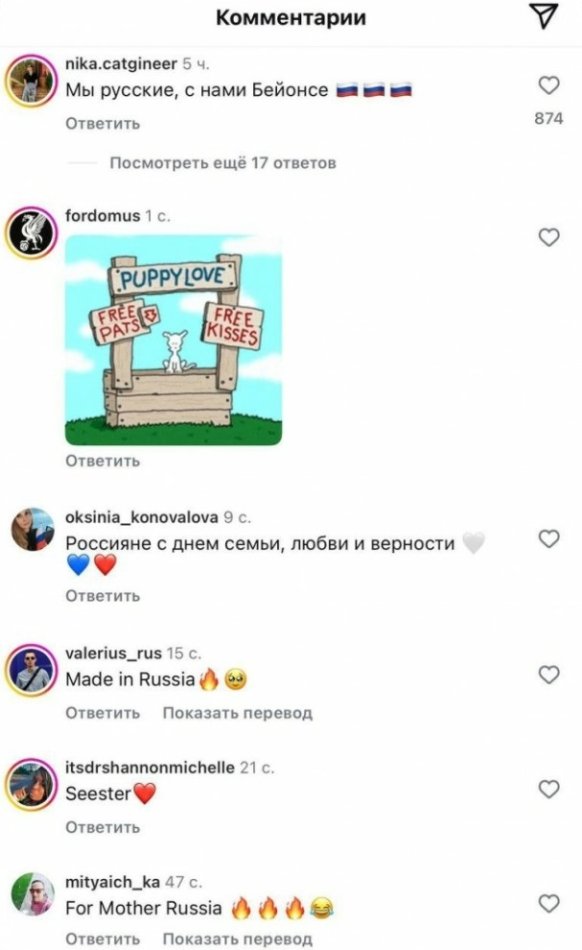Reply to the Seester comment
This screenshot has height=950, width=582.
[x=103, y=827]
